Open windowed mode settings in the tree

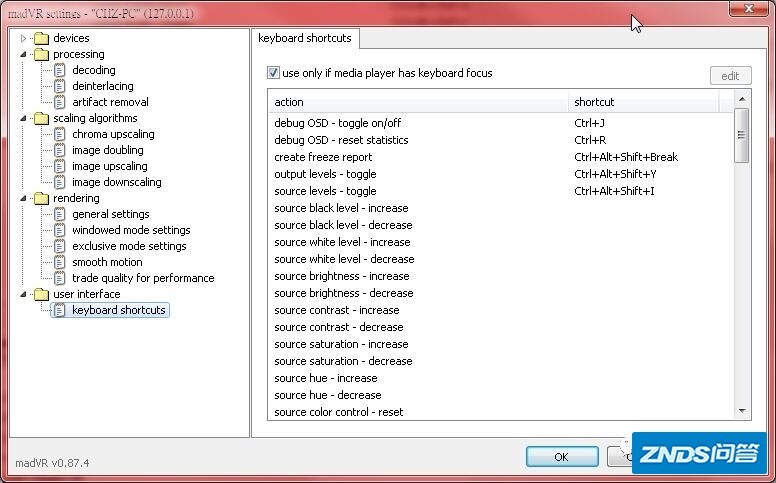(131, 230)
